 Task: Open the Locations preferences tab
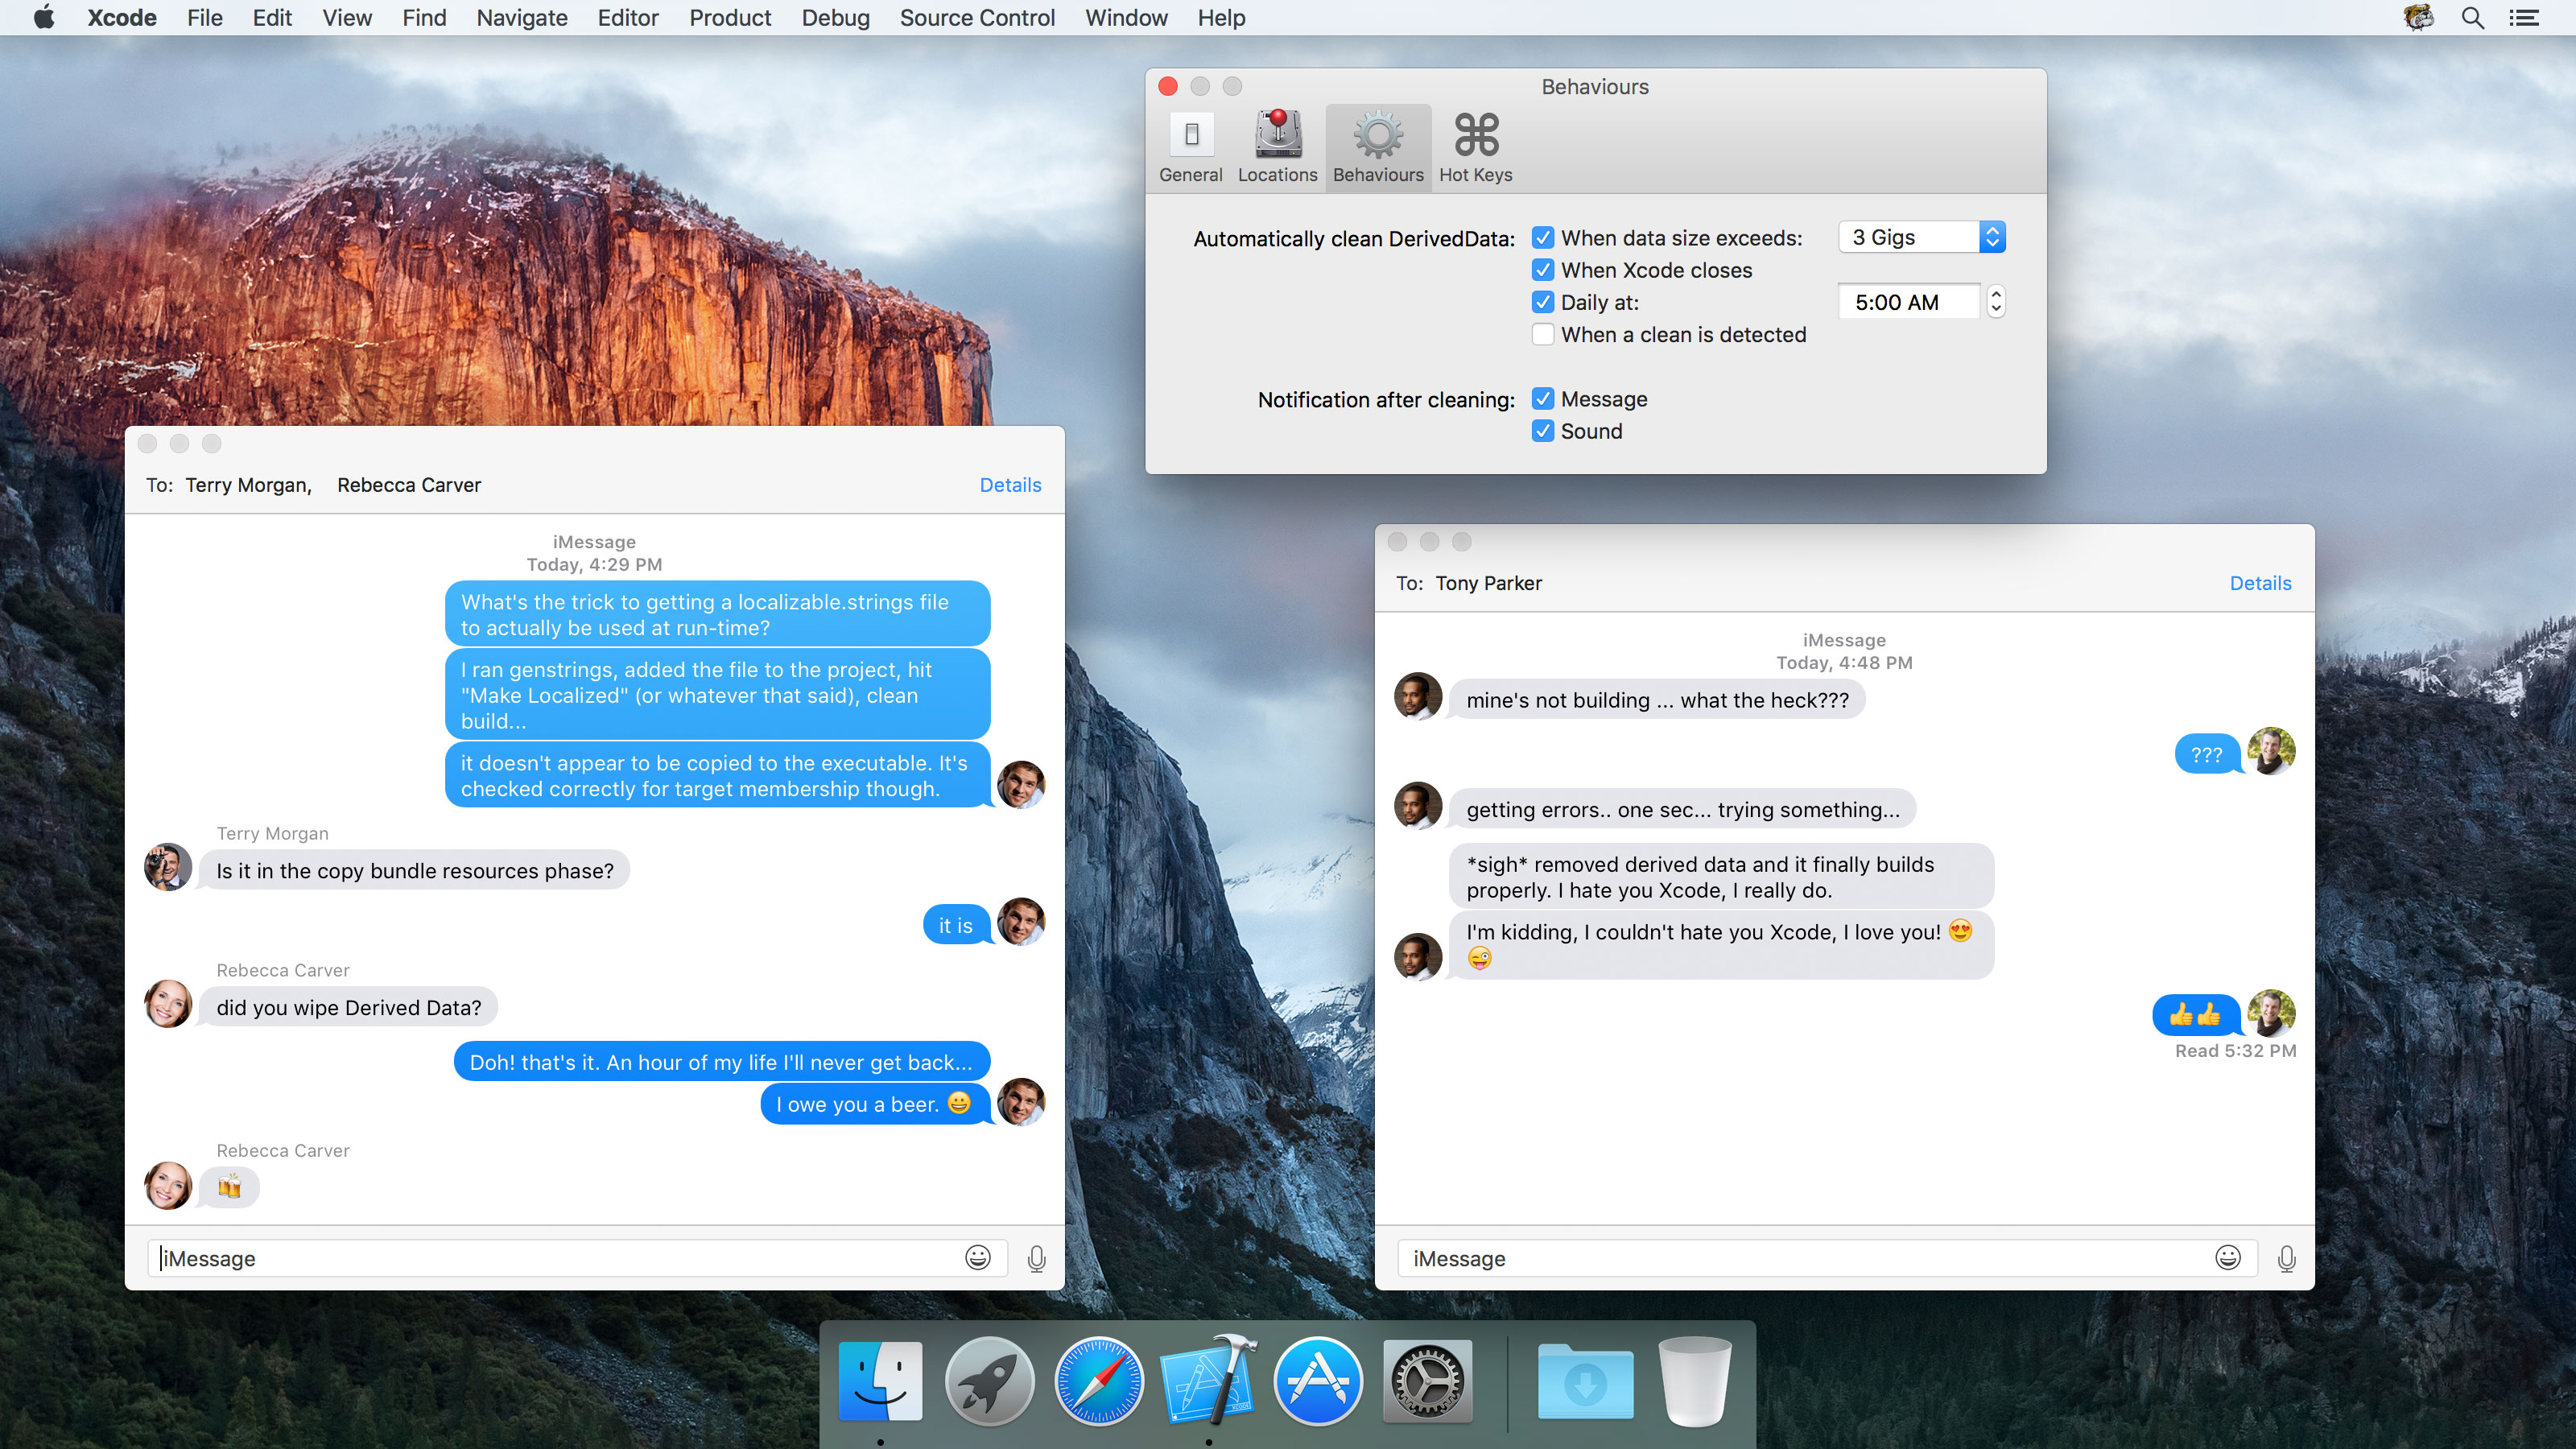coord(1277,147)
